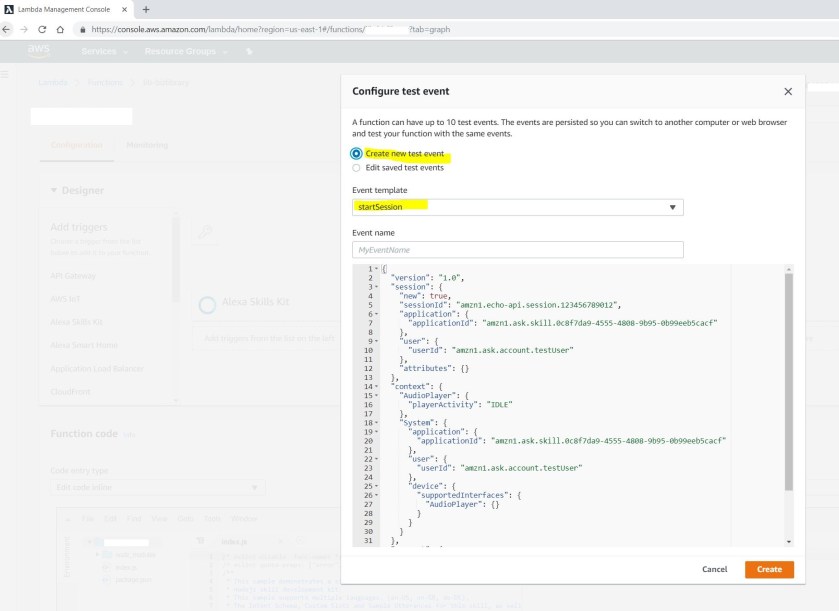Screen dimensions: 839x611
Task: Click the orange Create button
Action: pyautogui.click(x=769, y=569)
